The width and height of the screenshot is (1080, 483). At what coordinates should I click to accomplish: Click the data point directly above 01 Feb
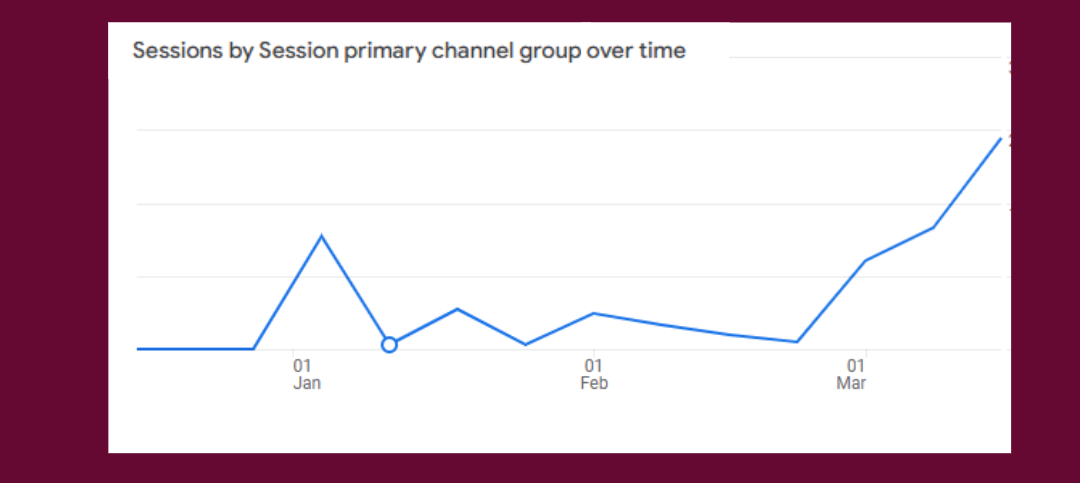coord(594,313)
